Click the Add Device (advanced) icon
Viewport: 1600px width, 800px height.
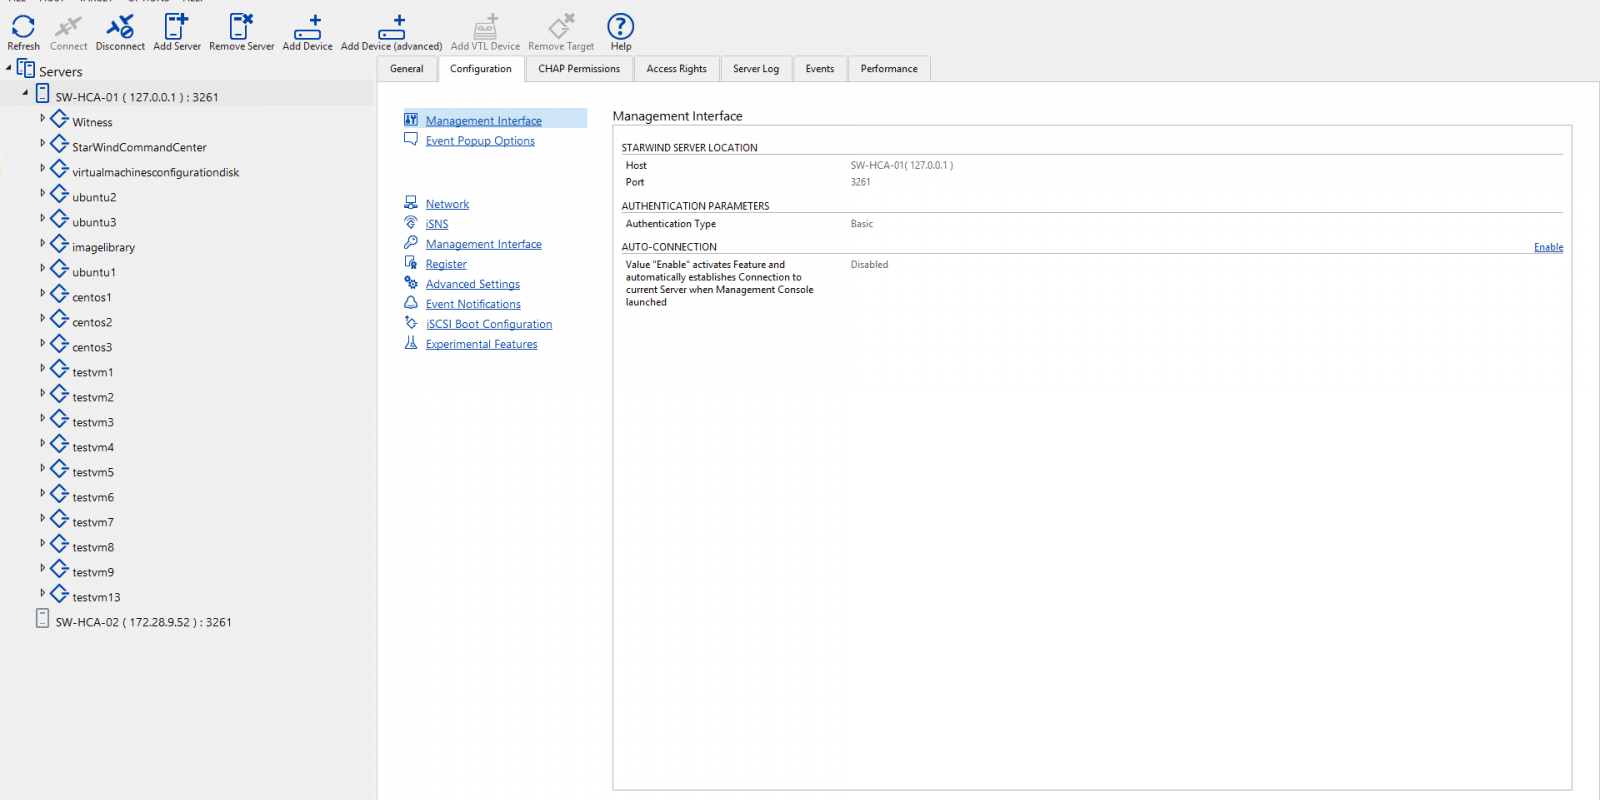click(391, 26)
